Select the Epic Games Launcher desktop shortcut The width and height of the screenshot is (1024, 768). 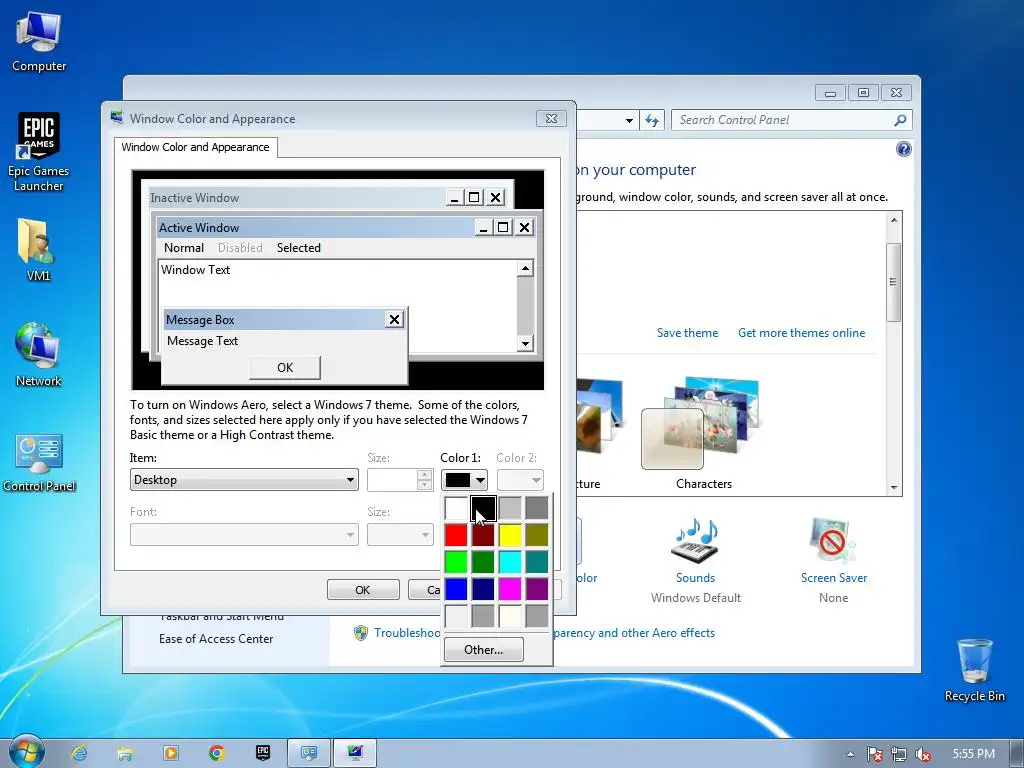point(39,153)
